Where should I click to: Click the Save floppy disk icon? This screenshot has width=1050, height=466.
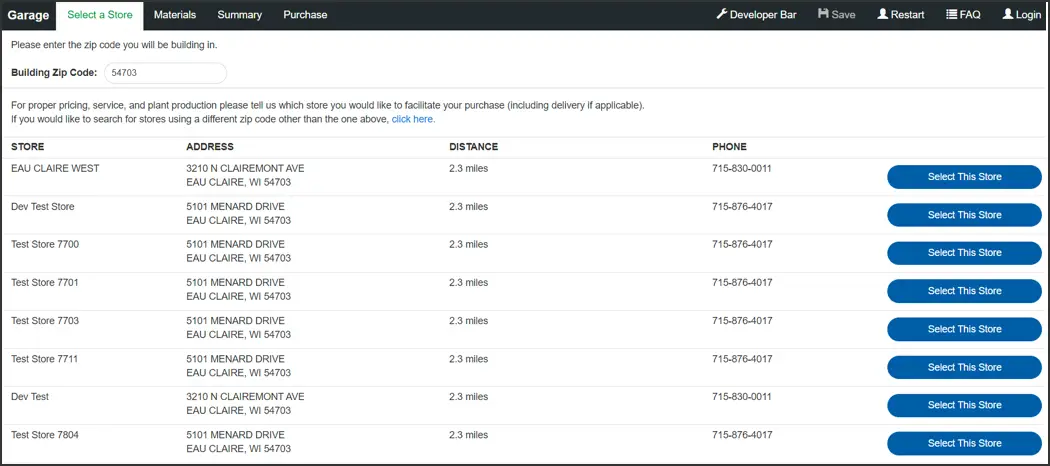click(824, 15)
